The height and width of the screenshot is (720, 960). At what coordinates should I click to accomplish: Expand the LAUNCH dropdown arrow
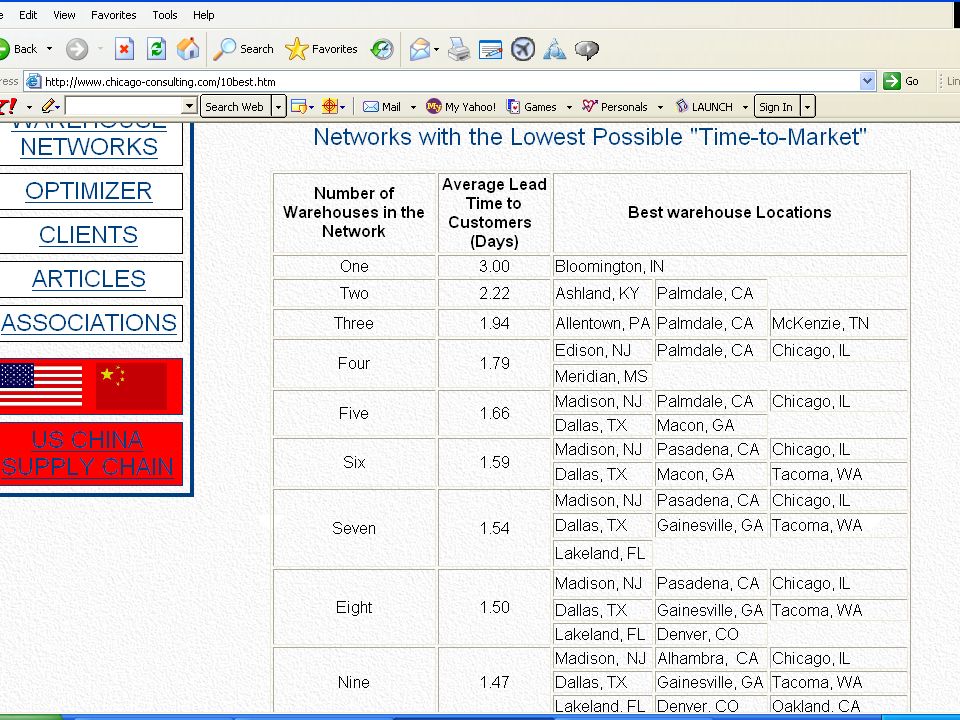pos(745,107)
